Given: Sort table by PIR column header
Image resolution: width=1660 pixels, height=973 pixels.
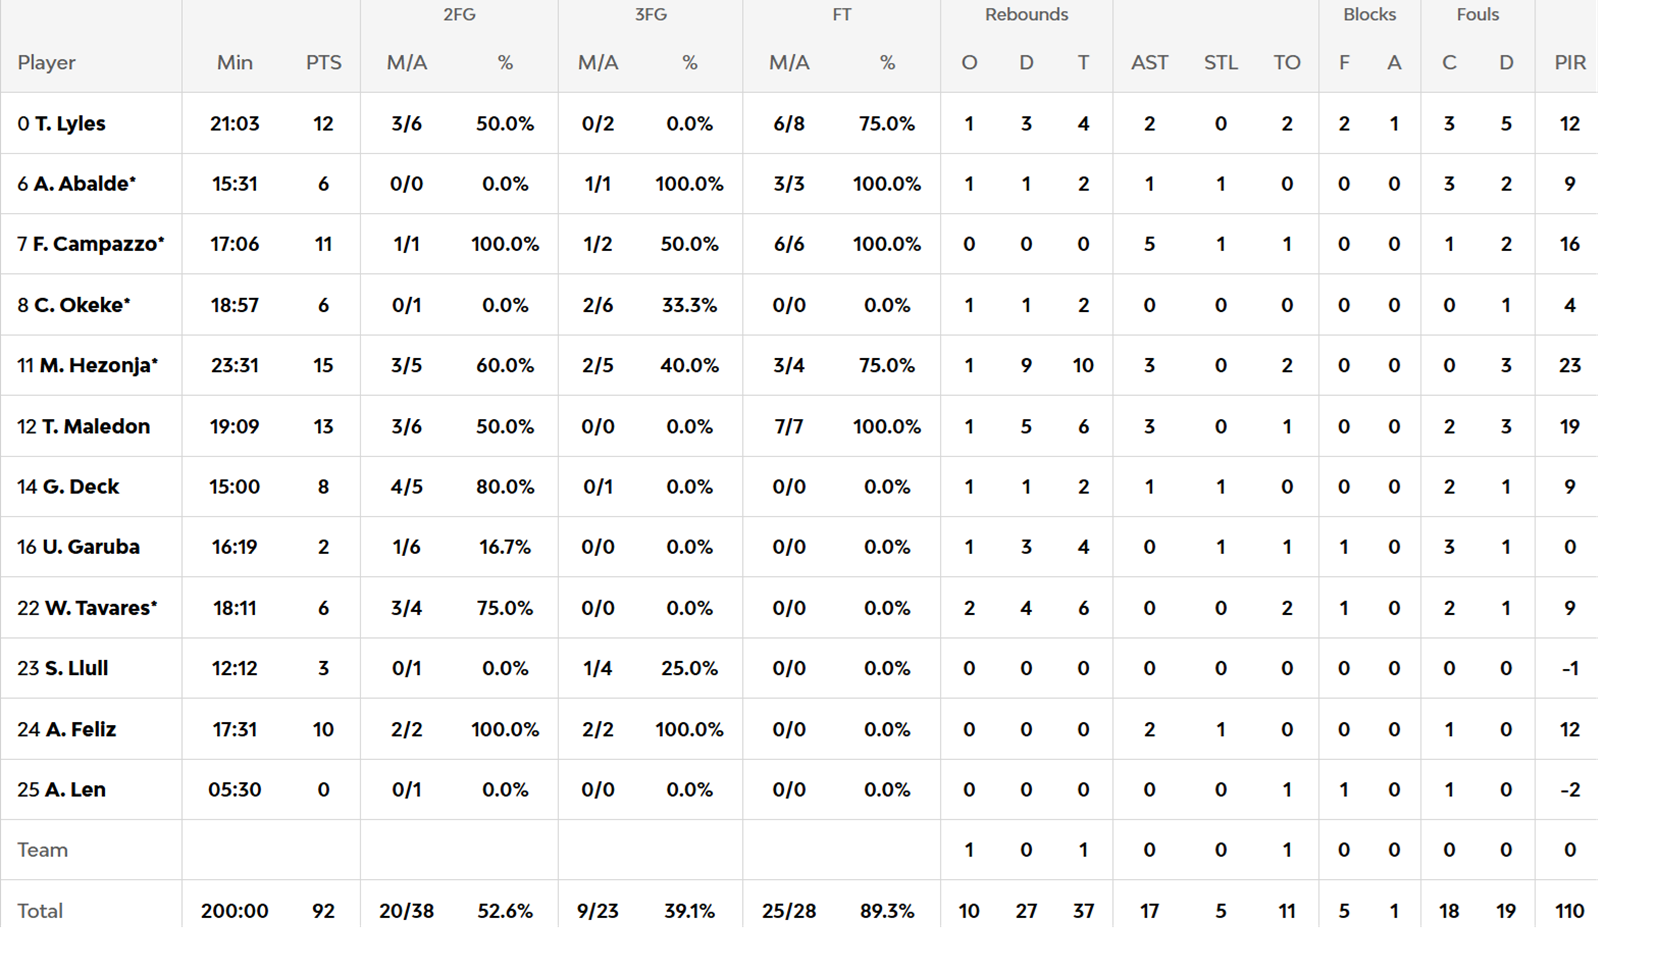Looking at the screenshot, I should click(1569, 62).
